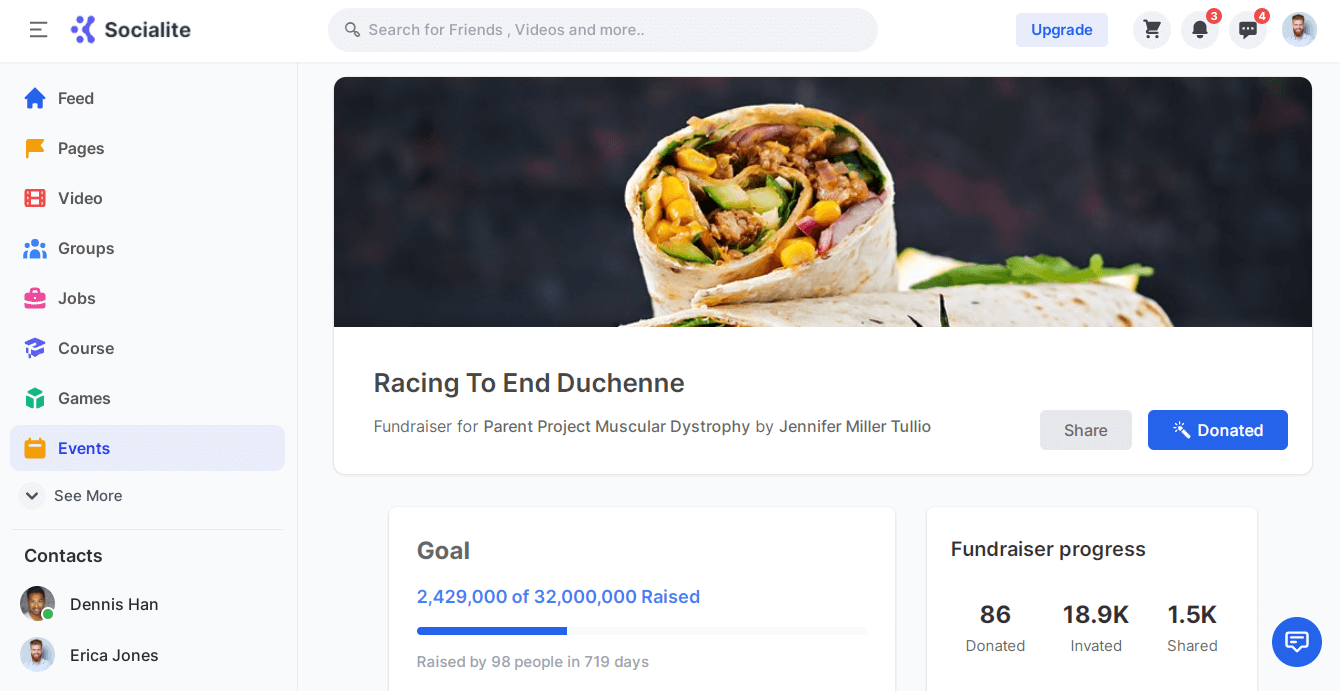The image size is (1340, 691).
Task: Open the messages chat icon
Action: 1248,30
